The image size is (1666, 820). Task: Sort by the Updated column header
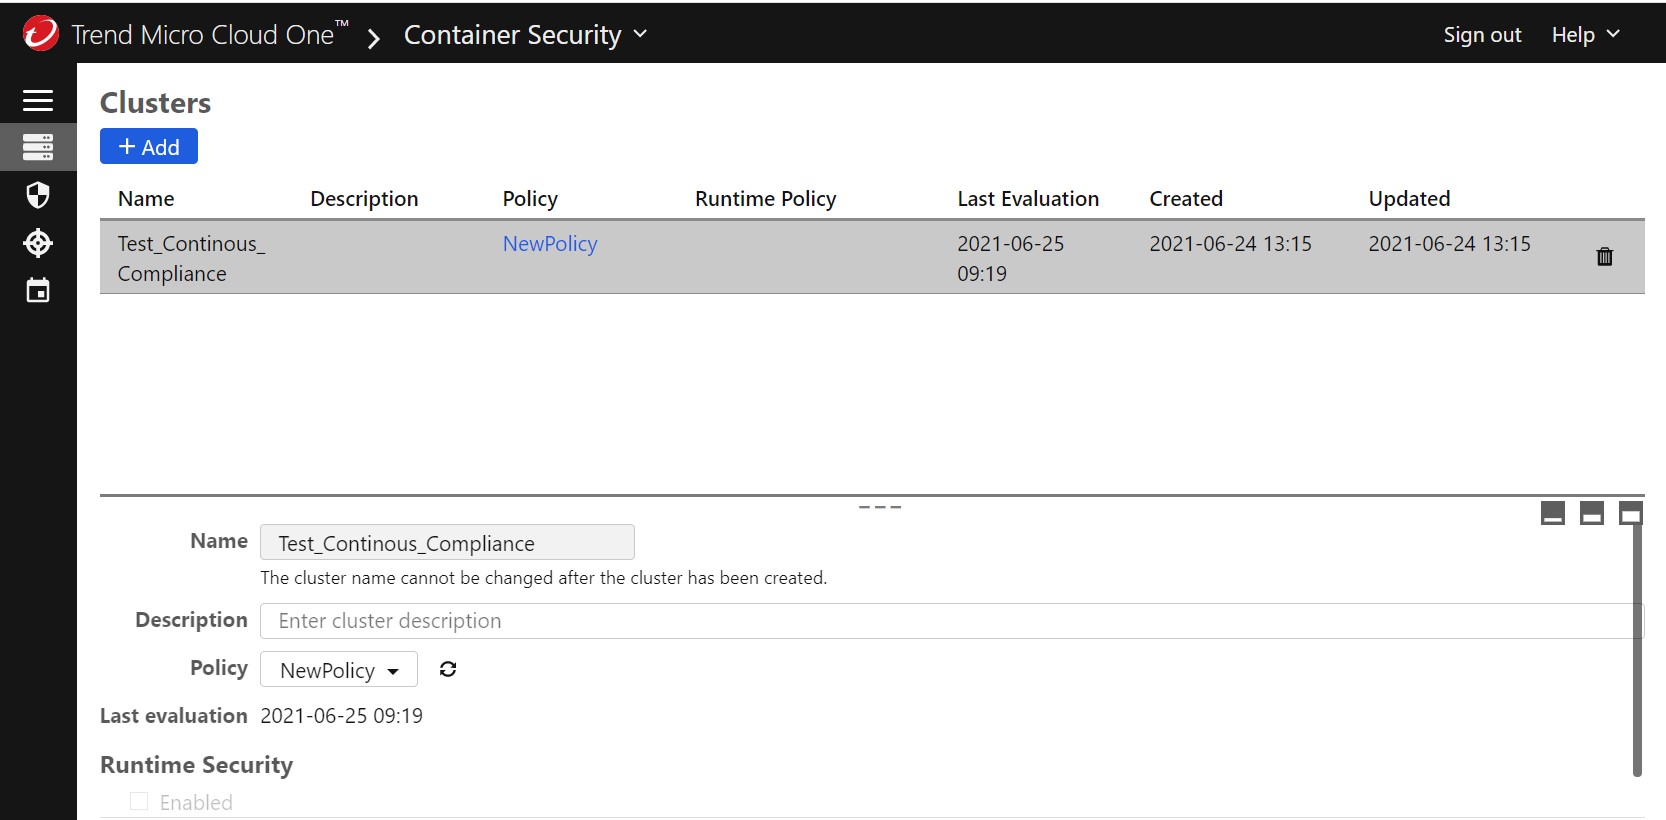pyautogui.click(x=1409, y=199)
